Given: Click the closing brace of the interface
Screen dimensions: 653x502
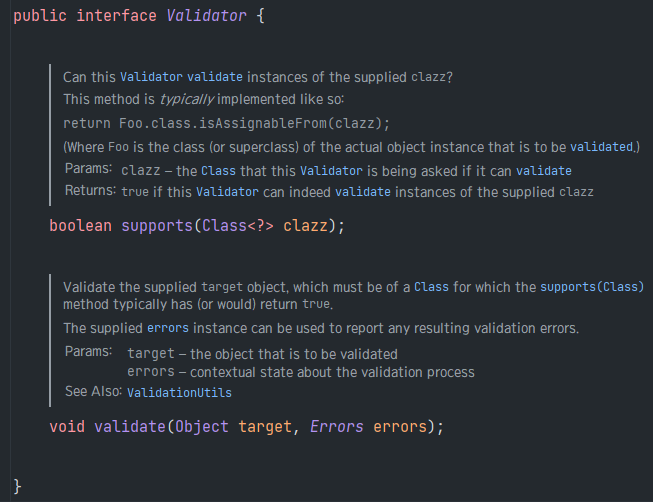Looking at the screenshot, I should pos(17,486).
